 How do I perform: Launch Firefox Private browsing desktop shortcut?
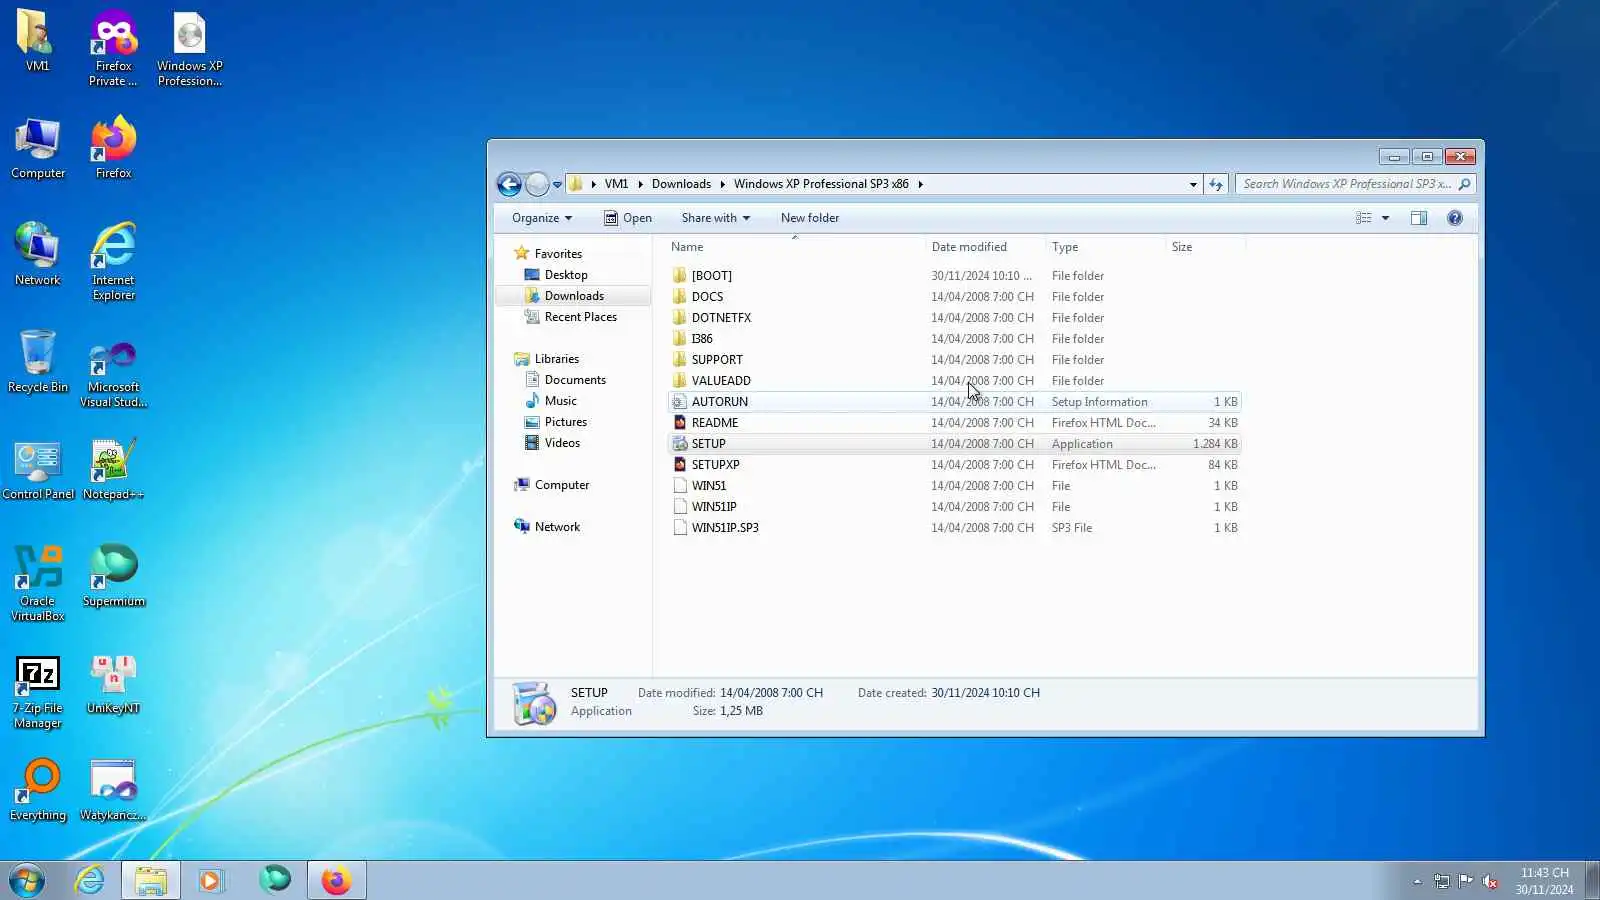click(x=113, y=48)
